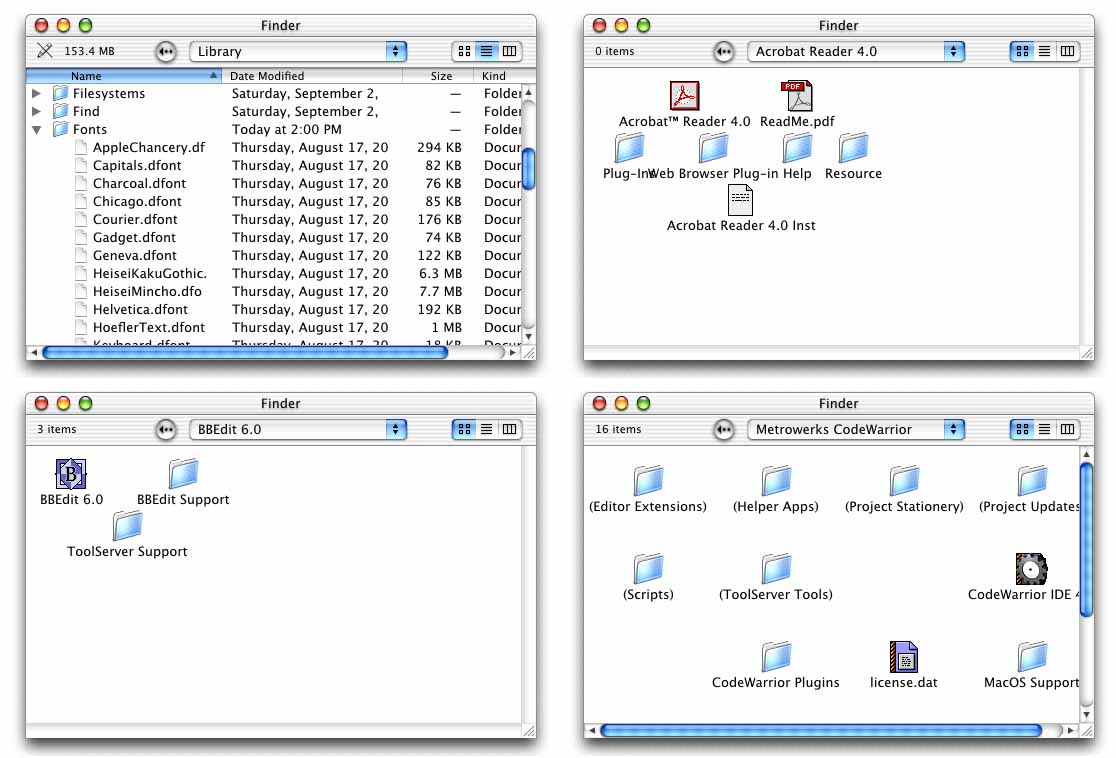Viewport: 1116px width, 758px height.
Task: Click the Library window horizontal scrollbar thumb
Action: [245, 352]
